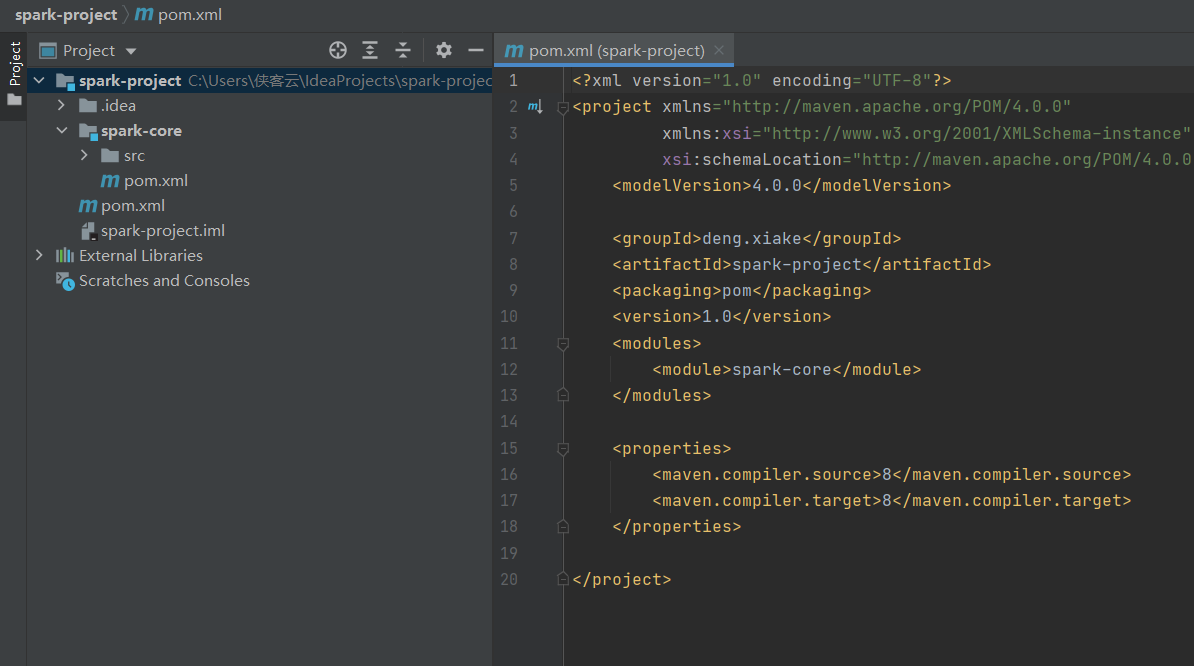Collapse the spark-project root node
The height and width of the screenshot is (666, 1194).
pos(39,80)
